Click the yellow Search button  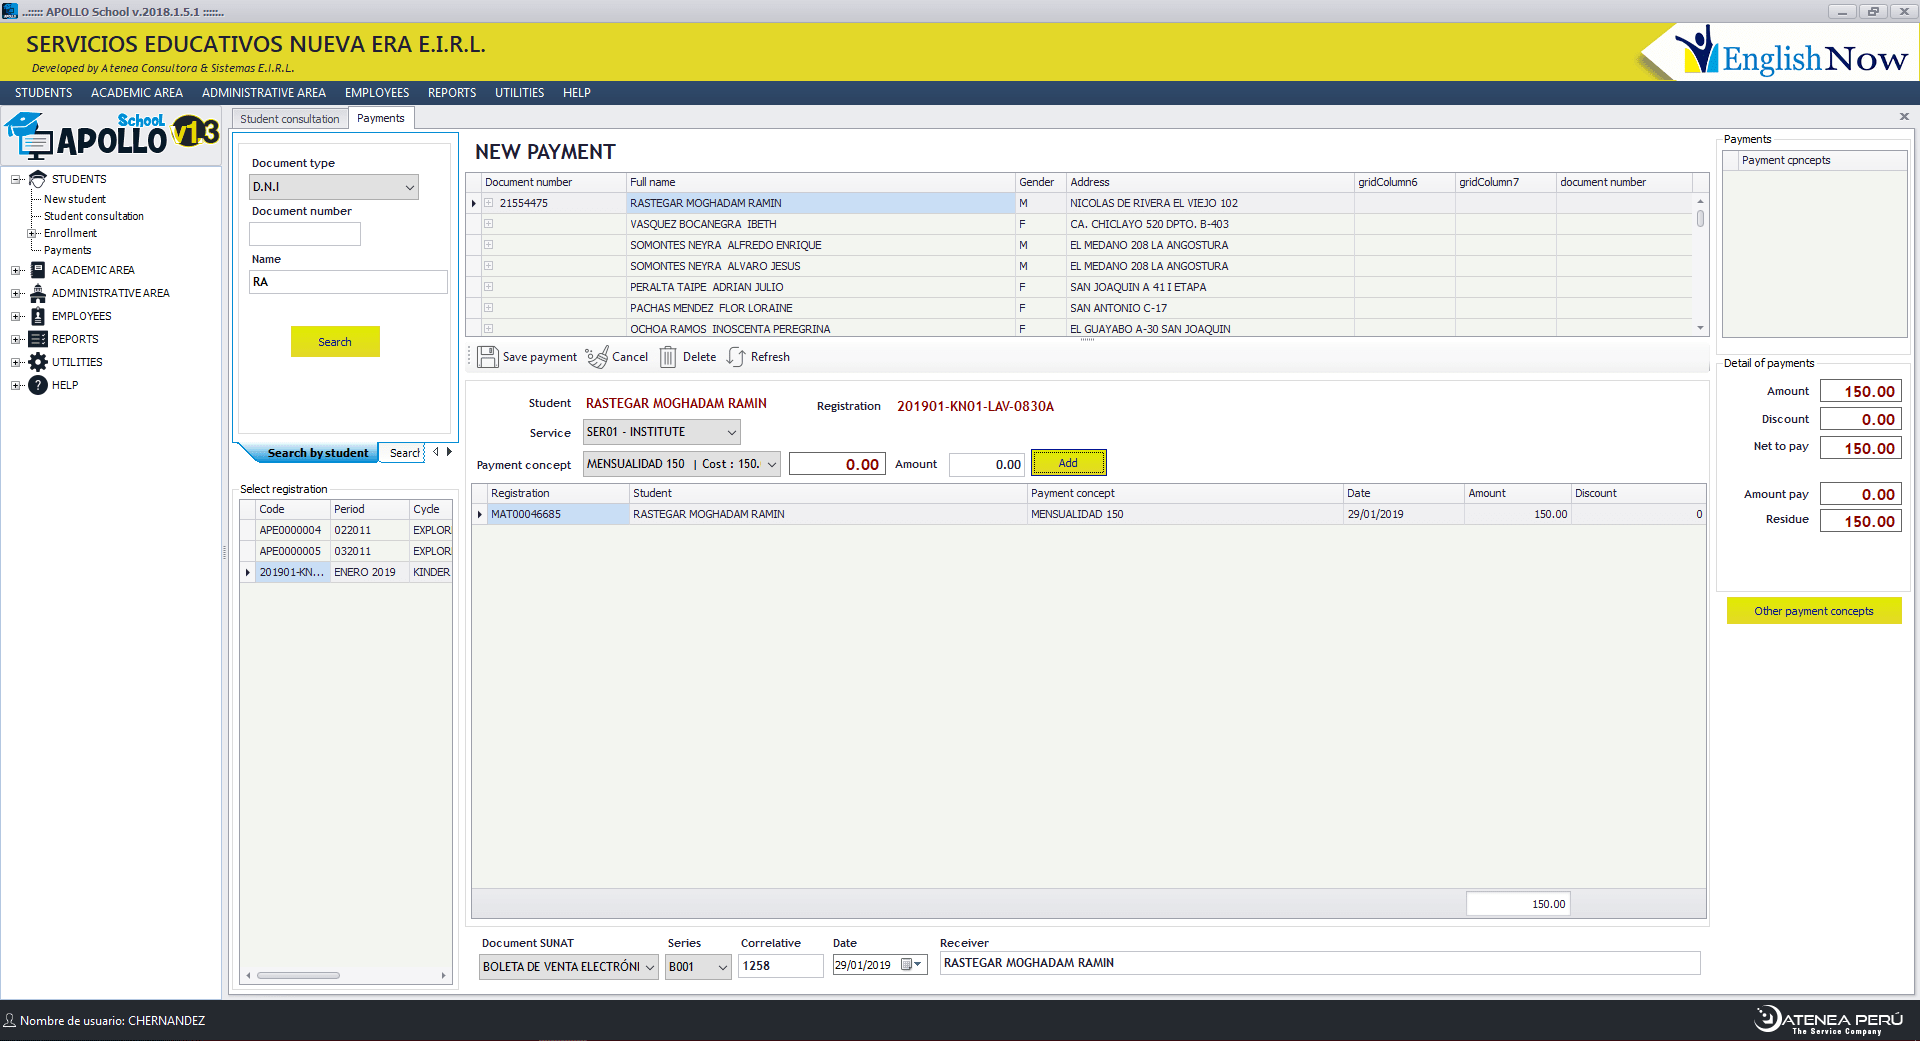(335, 342)
